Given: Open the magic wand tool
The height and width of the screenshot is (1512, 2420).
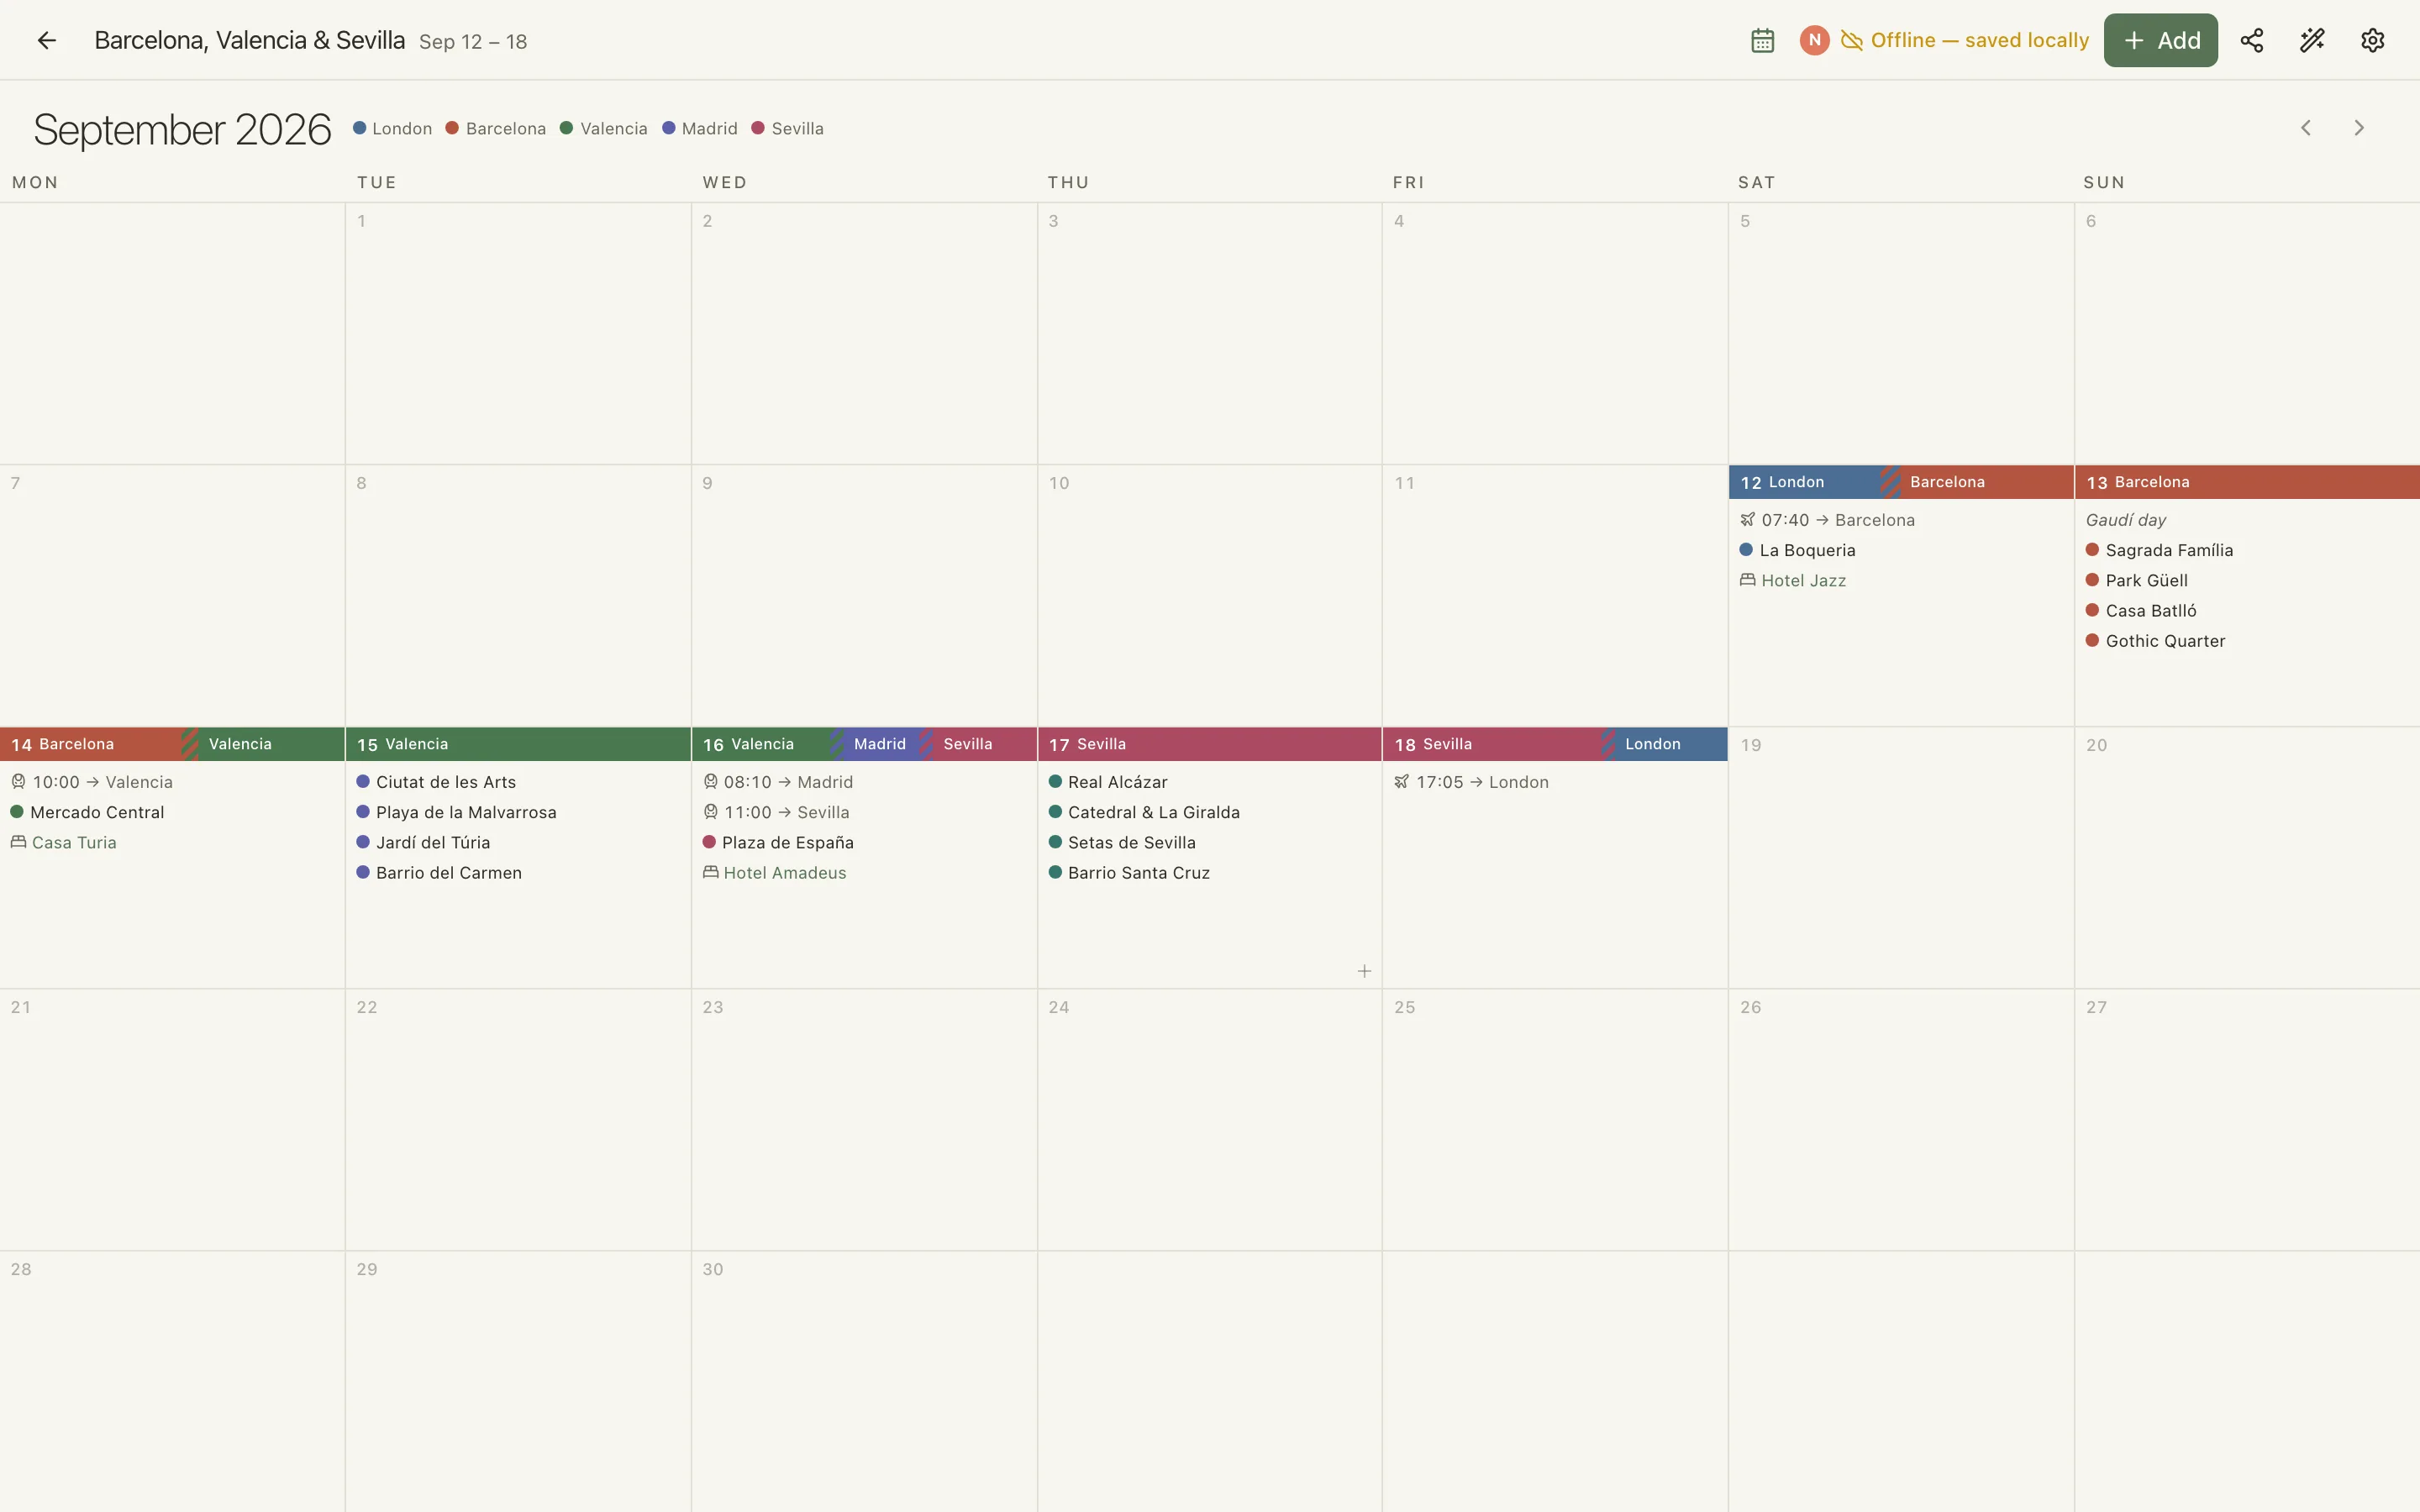Looking at the screenshot, I should [x=2312, y=40].
